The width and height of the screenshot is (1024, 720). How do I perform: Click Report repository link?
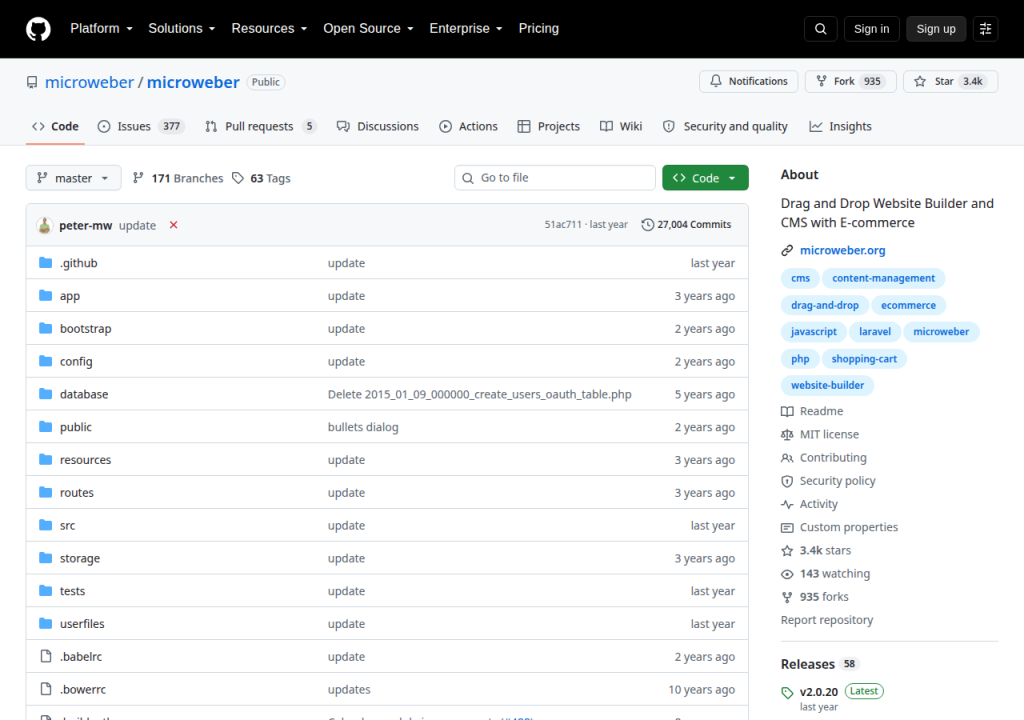pyautogui.click(x=827, y=620)
